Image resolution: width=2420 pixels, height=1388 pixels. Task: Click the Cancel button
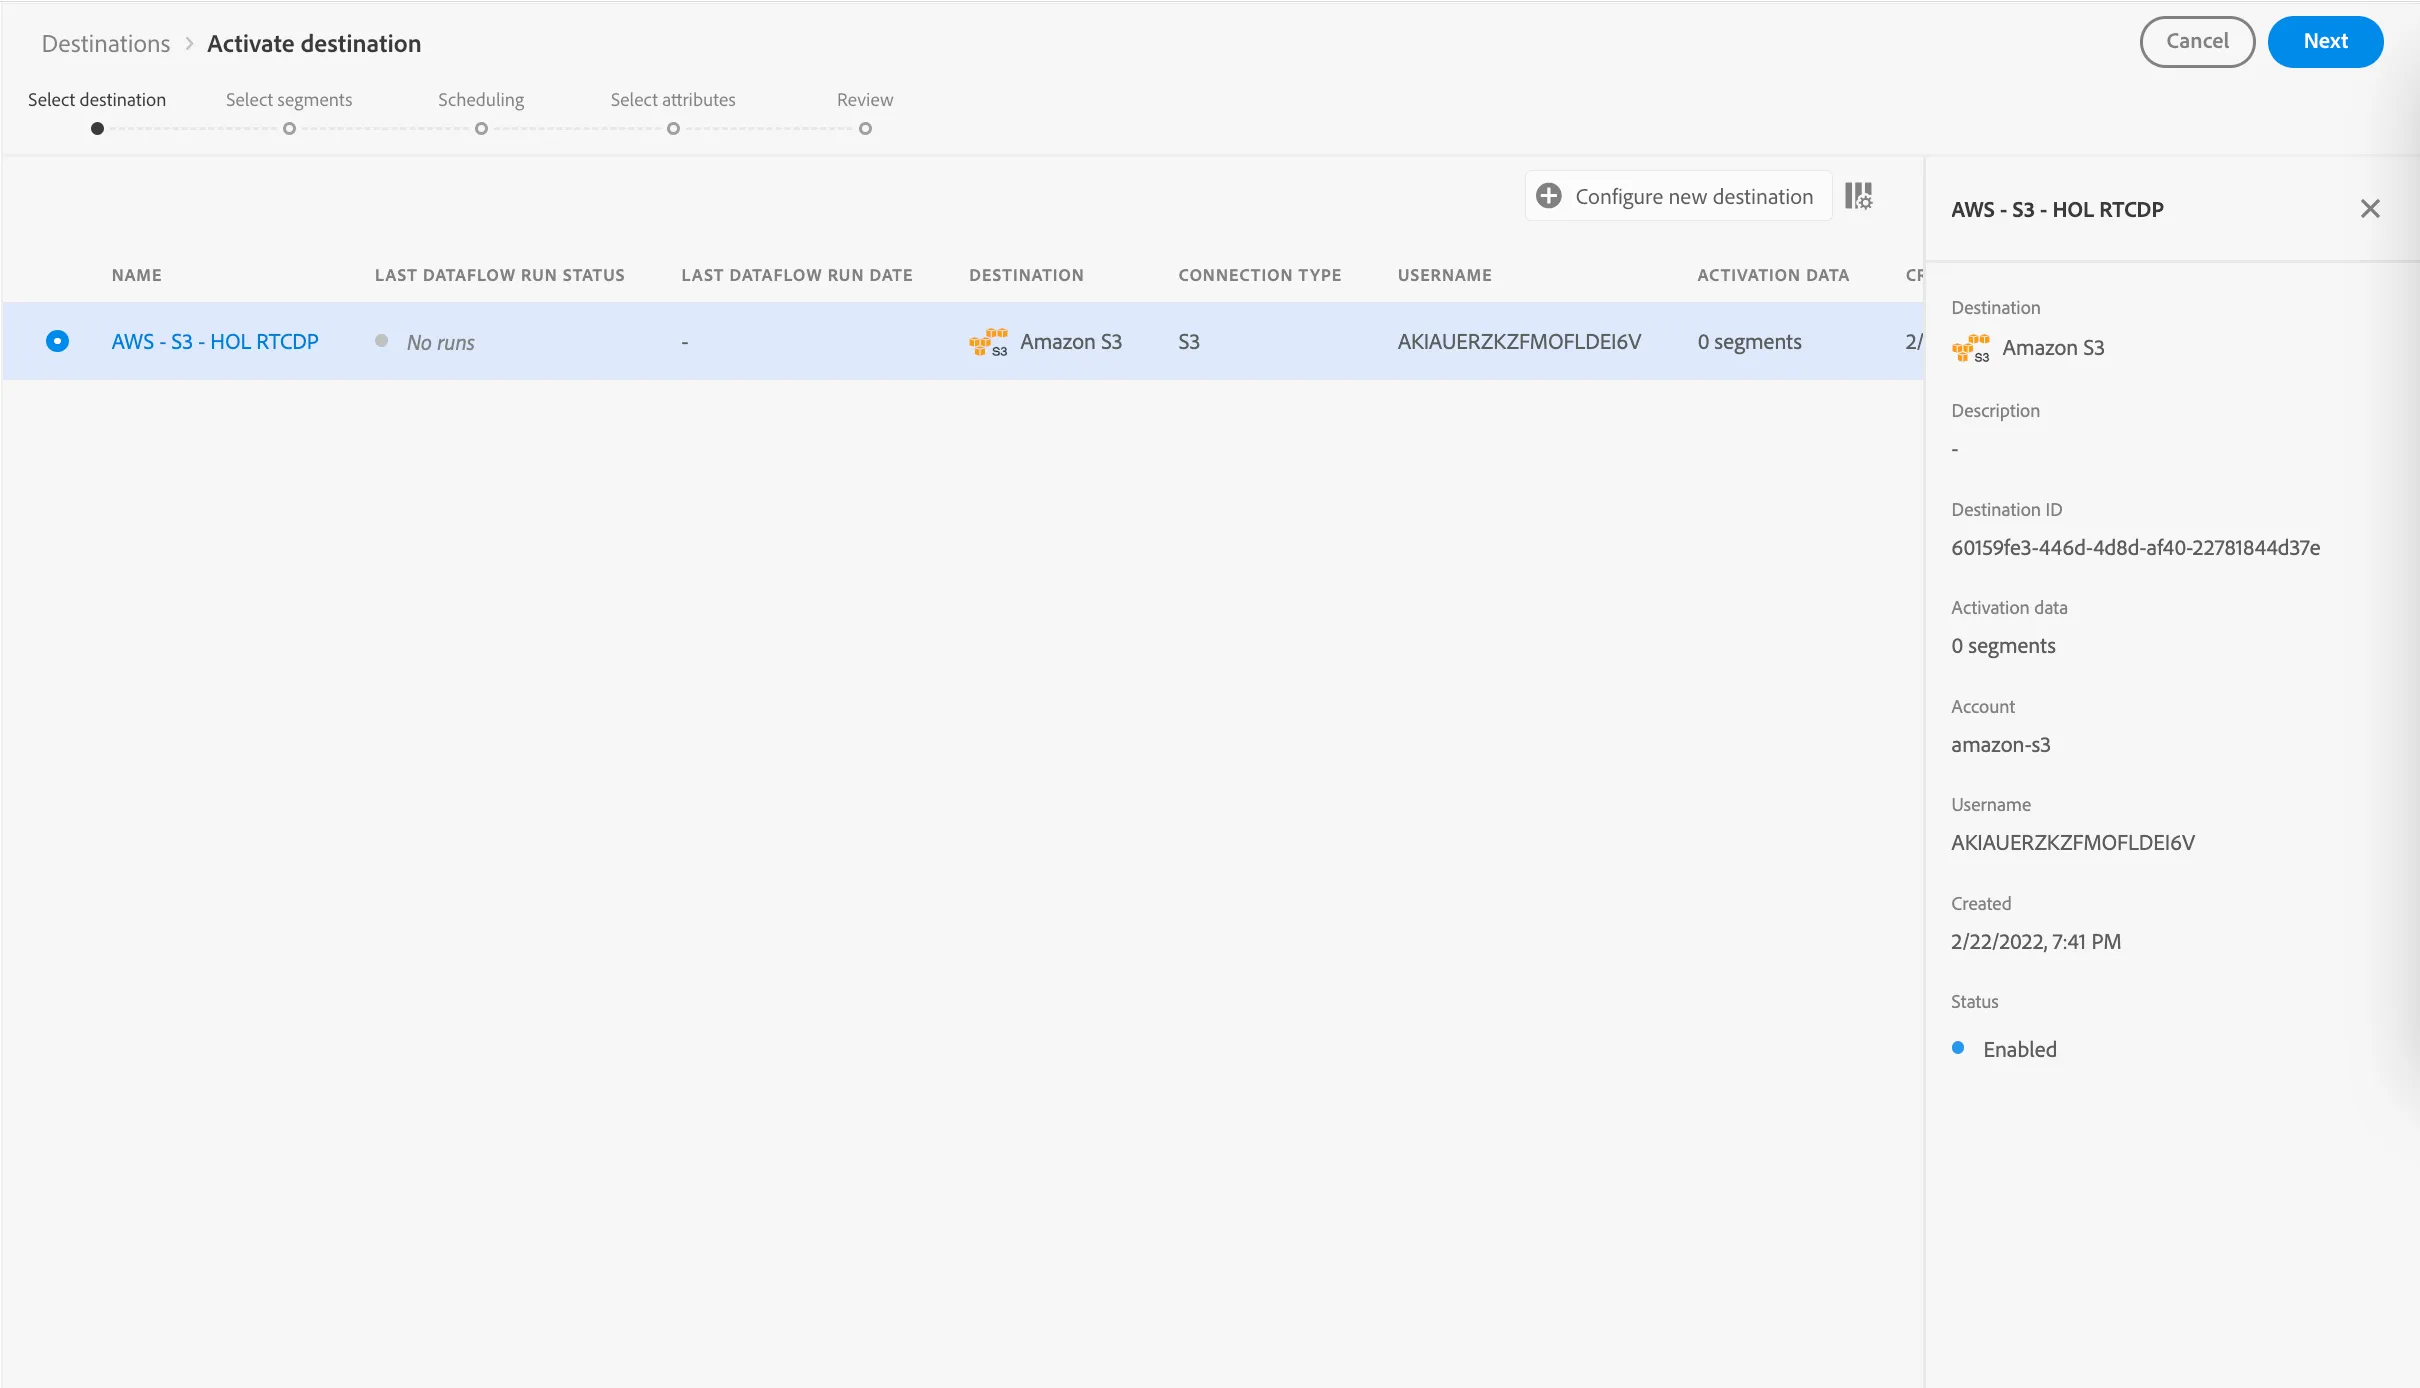click(2197, 42)
